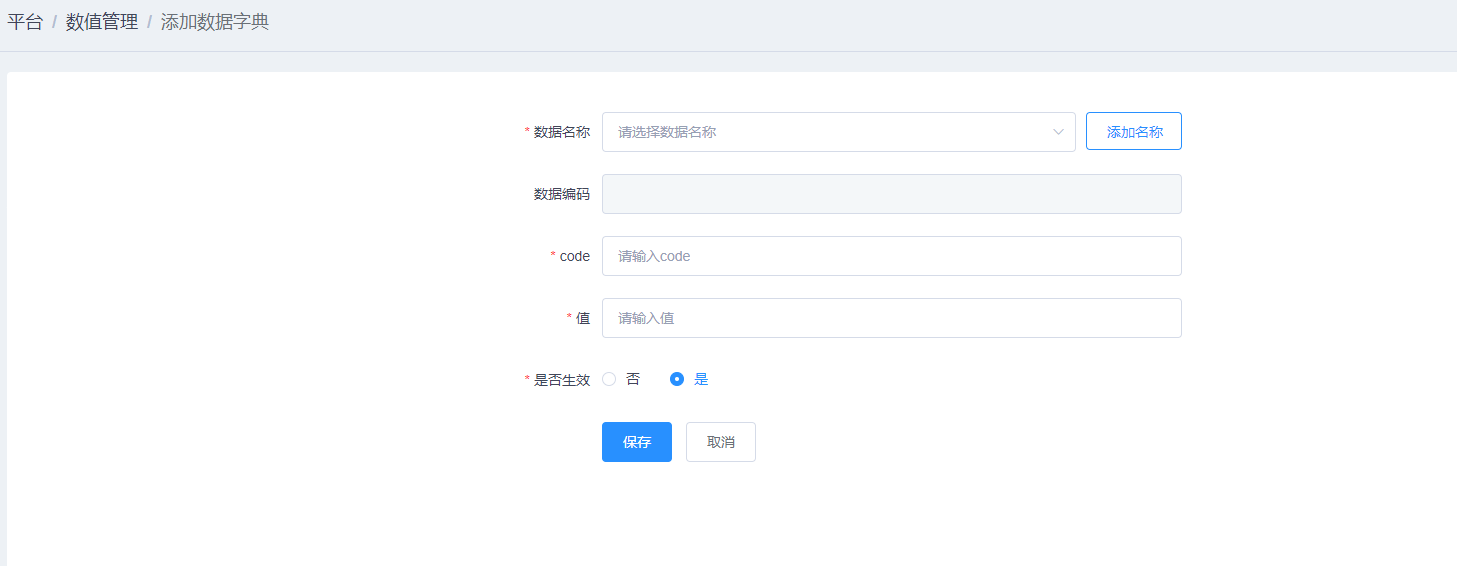Click the 添加名称 button
This screenshot has width=1457, height=566.
[1134, 132]
